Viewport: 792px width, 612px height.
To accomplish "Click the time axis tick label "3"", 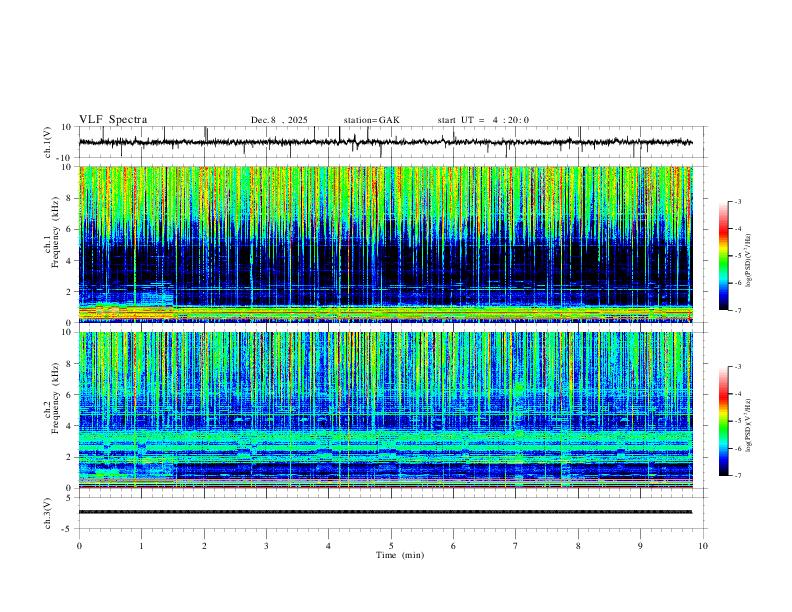I will point(266,546).
